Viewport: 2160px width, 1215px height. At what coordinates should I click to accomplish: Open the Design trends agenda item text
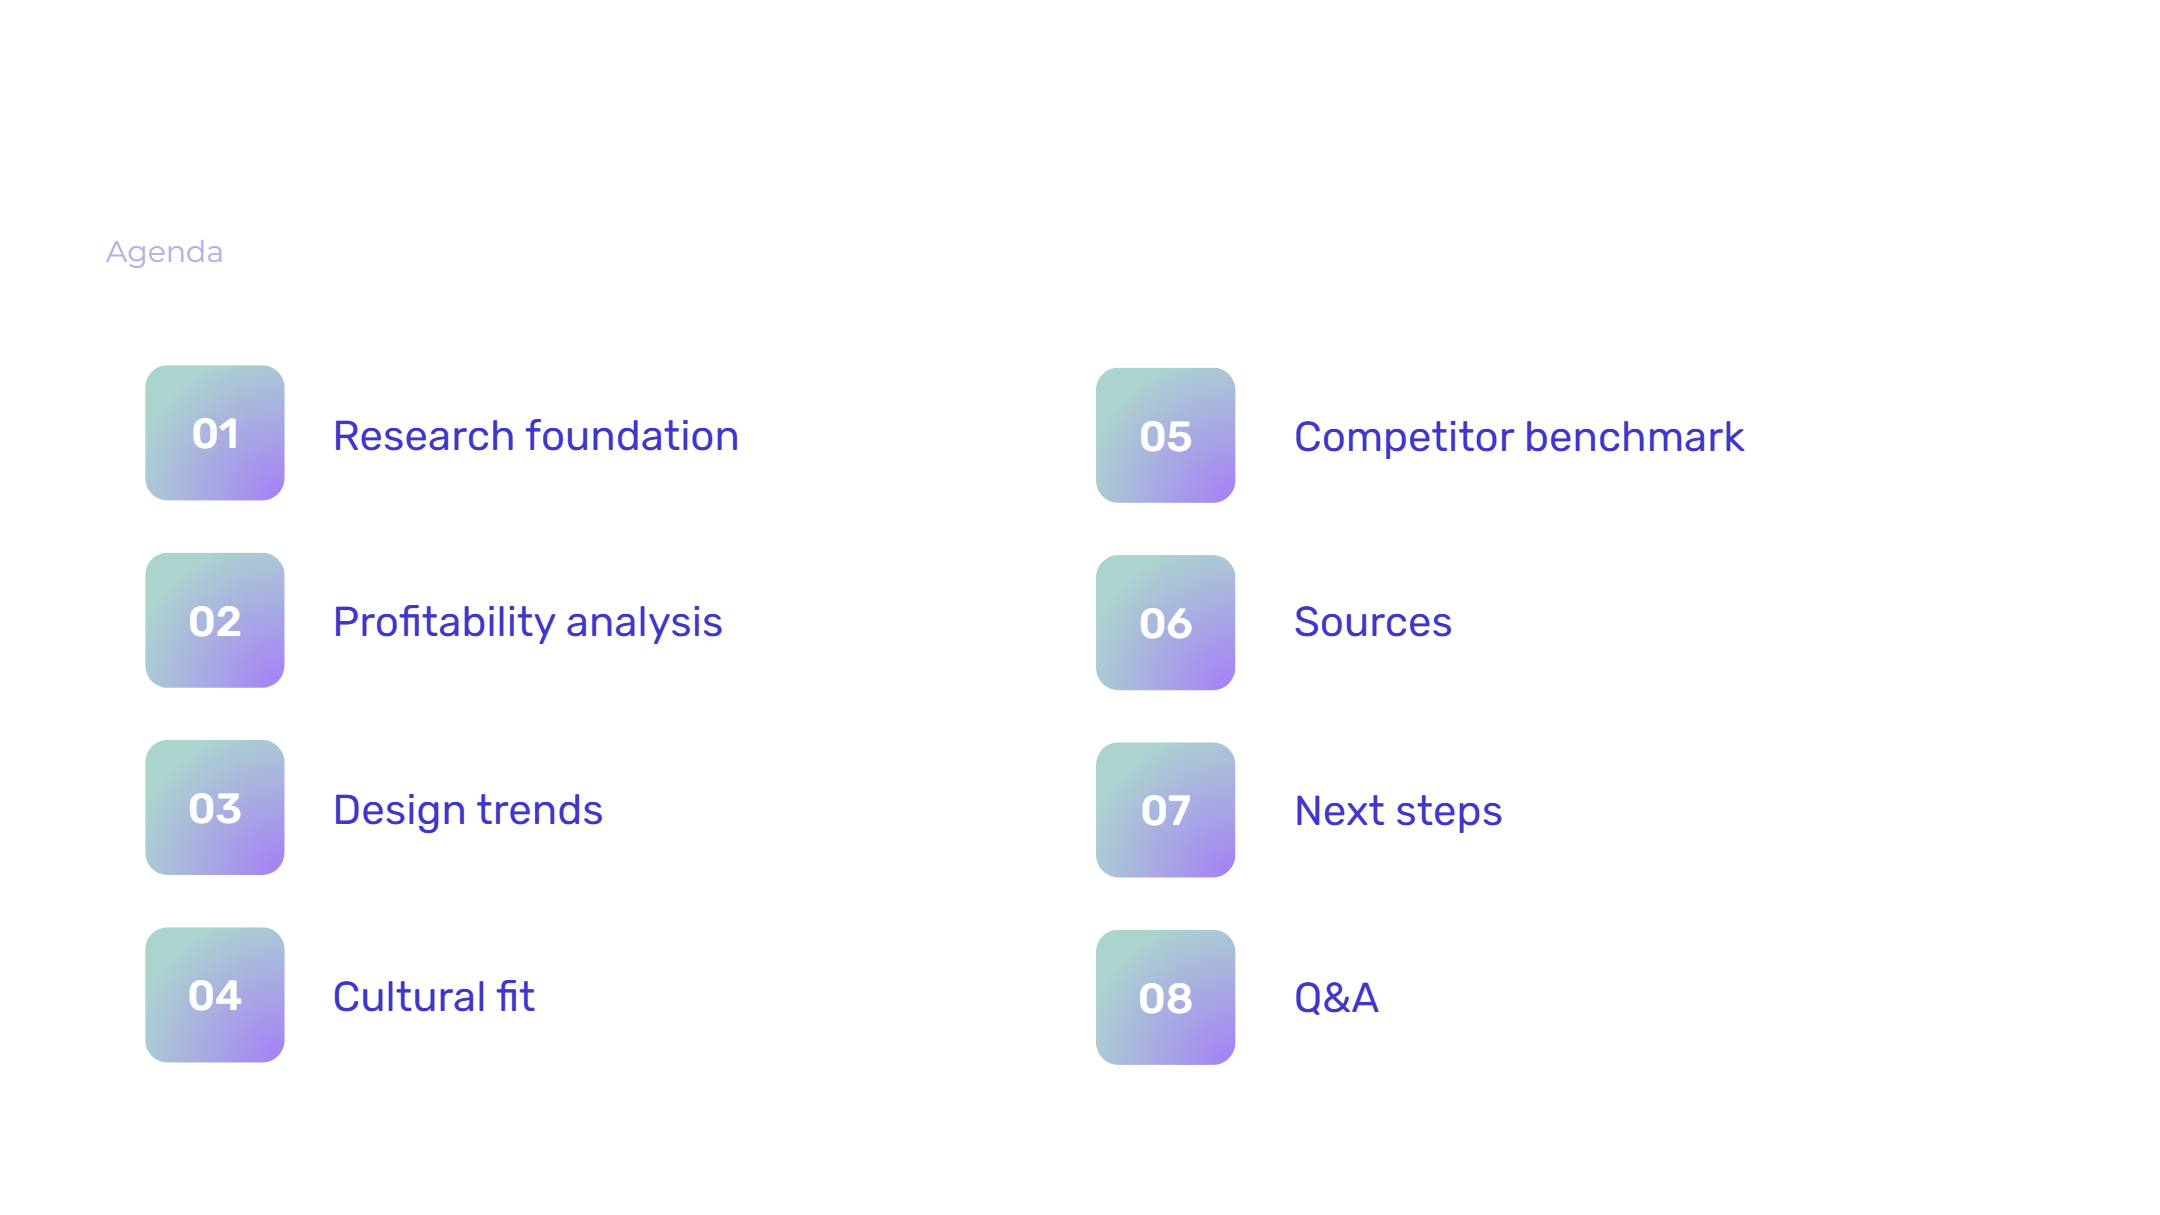click(467, 810)
